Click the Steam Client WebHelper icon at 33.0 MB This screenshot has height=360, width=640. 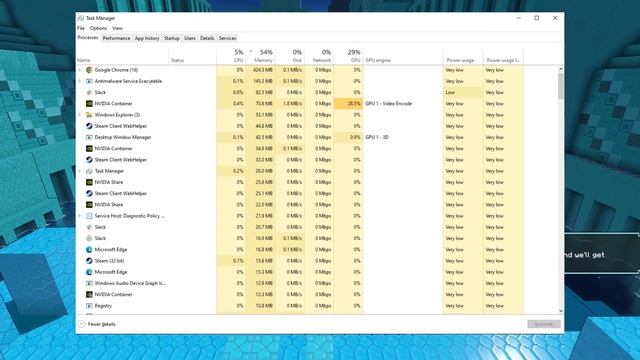[89, 160]
